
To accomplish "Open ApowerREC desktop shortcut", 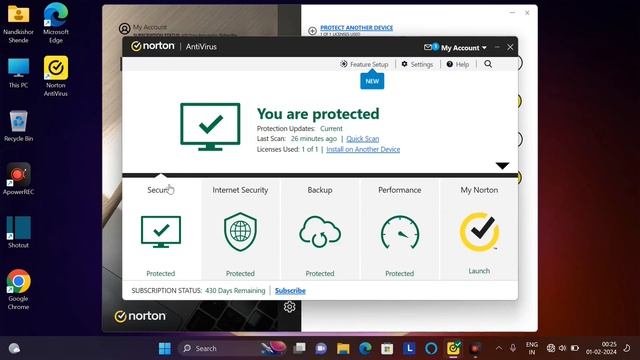I will [x=18, y=179].
